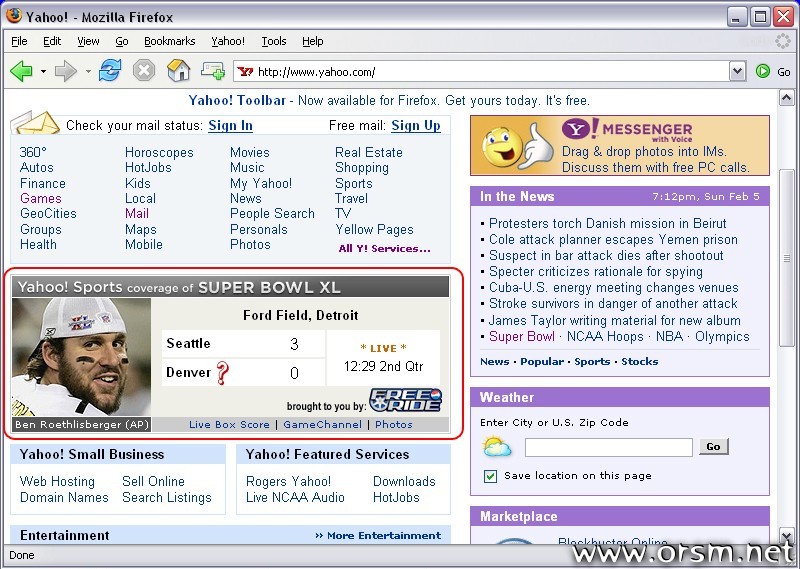The image size is (800, 569).
Task: Click the Sign In mail link
Action: click(x=231, y=126)
